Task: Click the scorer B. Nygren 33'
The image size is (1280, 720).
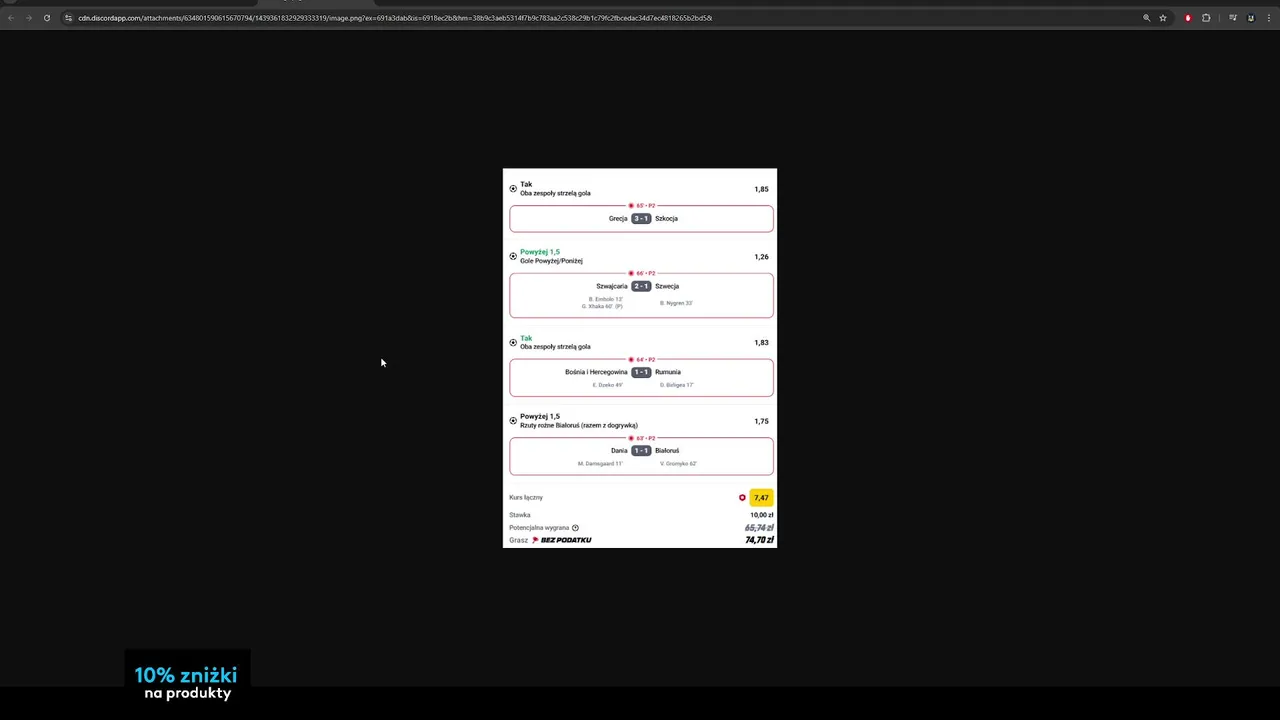Action: click(676, 303)
